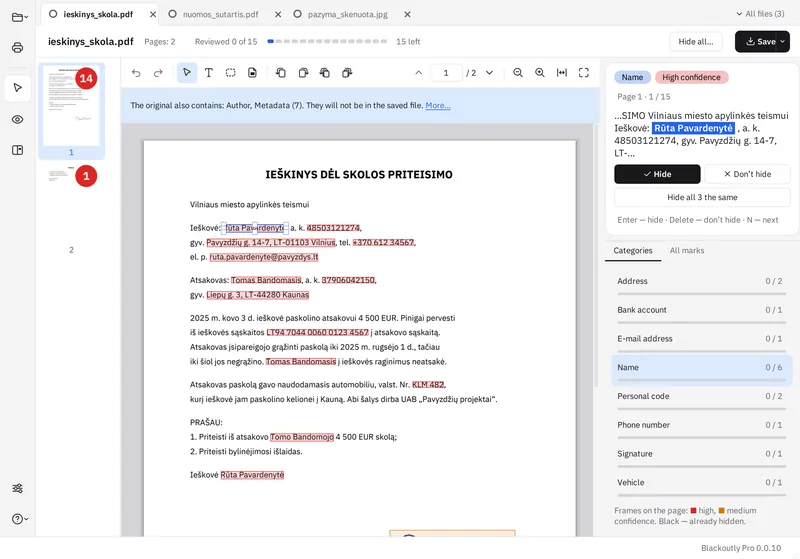Screen dimensions: 800x559
Task: Select the Phone number category row
Action: click(x=702, y=426)
